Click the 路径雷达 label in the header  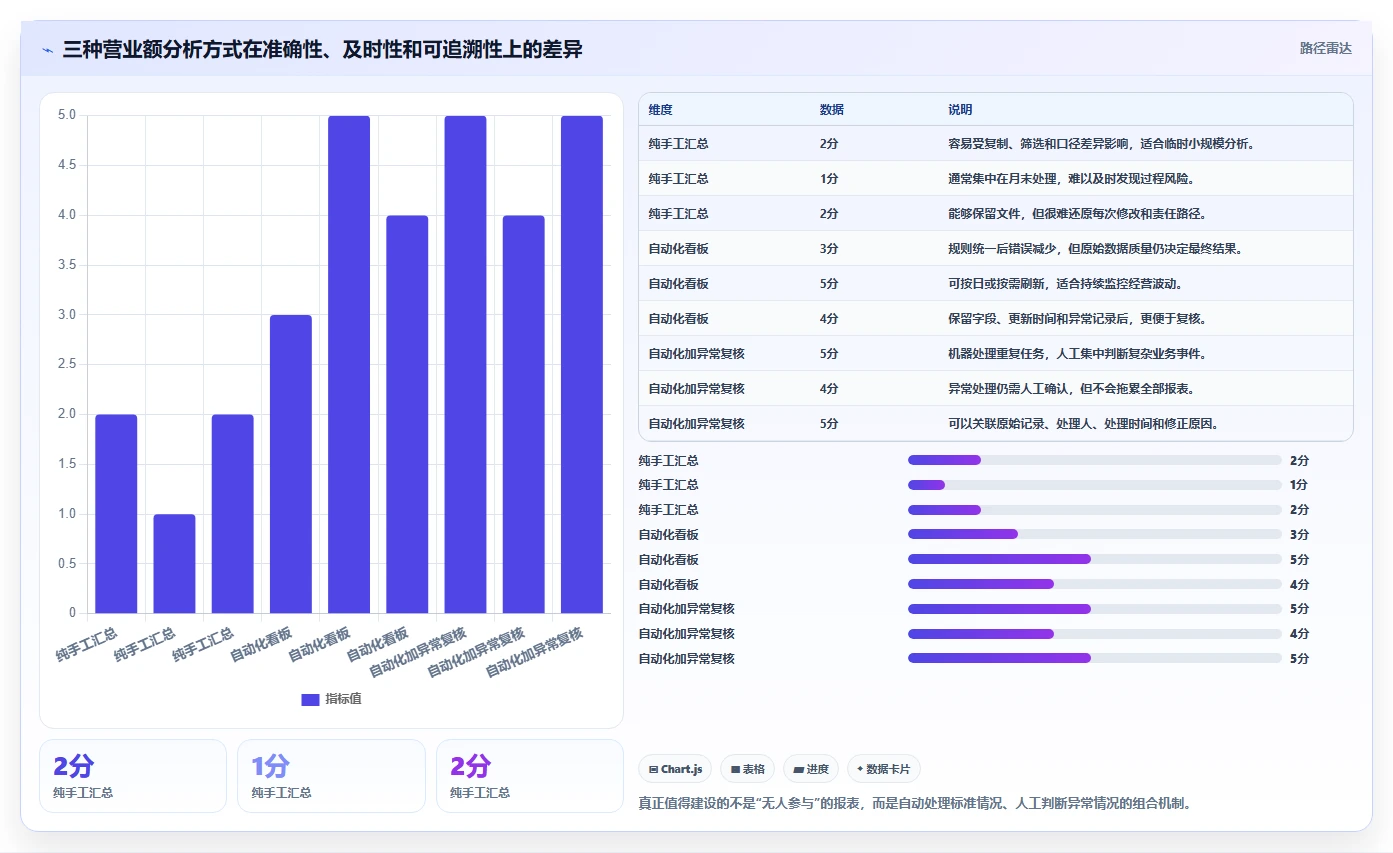[1325, 48]
